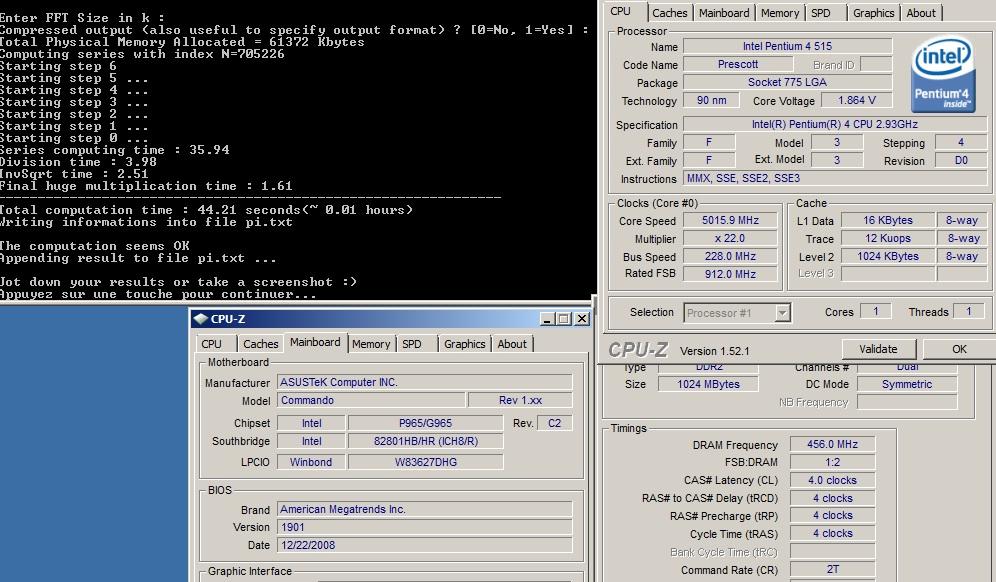Click the empty Bank Cycle Time (tRC) field
The image size is (996, 582).
click(x=833, y=552)
